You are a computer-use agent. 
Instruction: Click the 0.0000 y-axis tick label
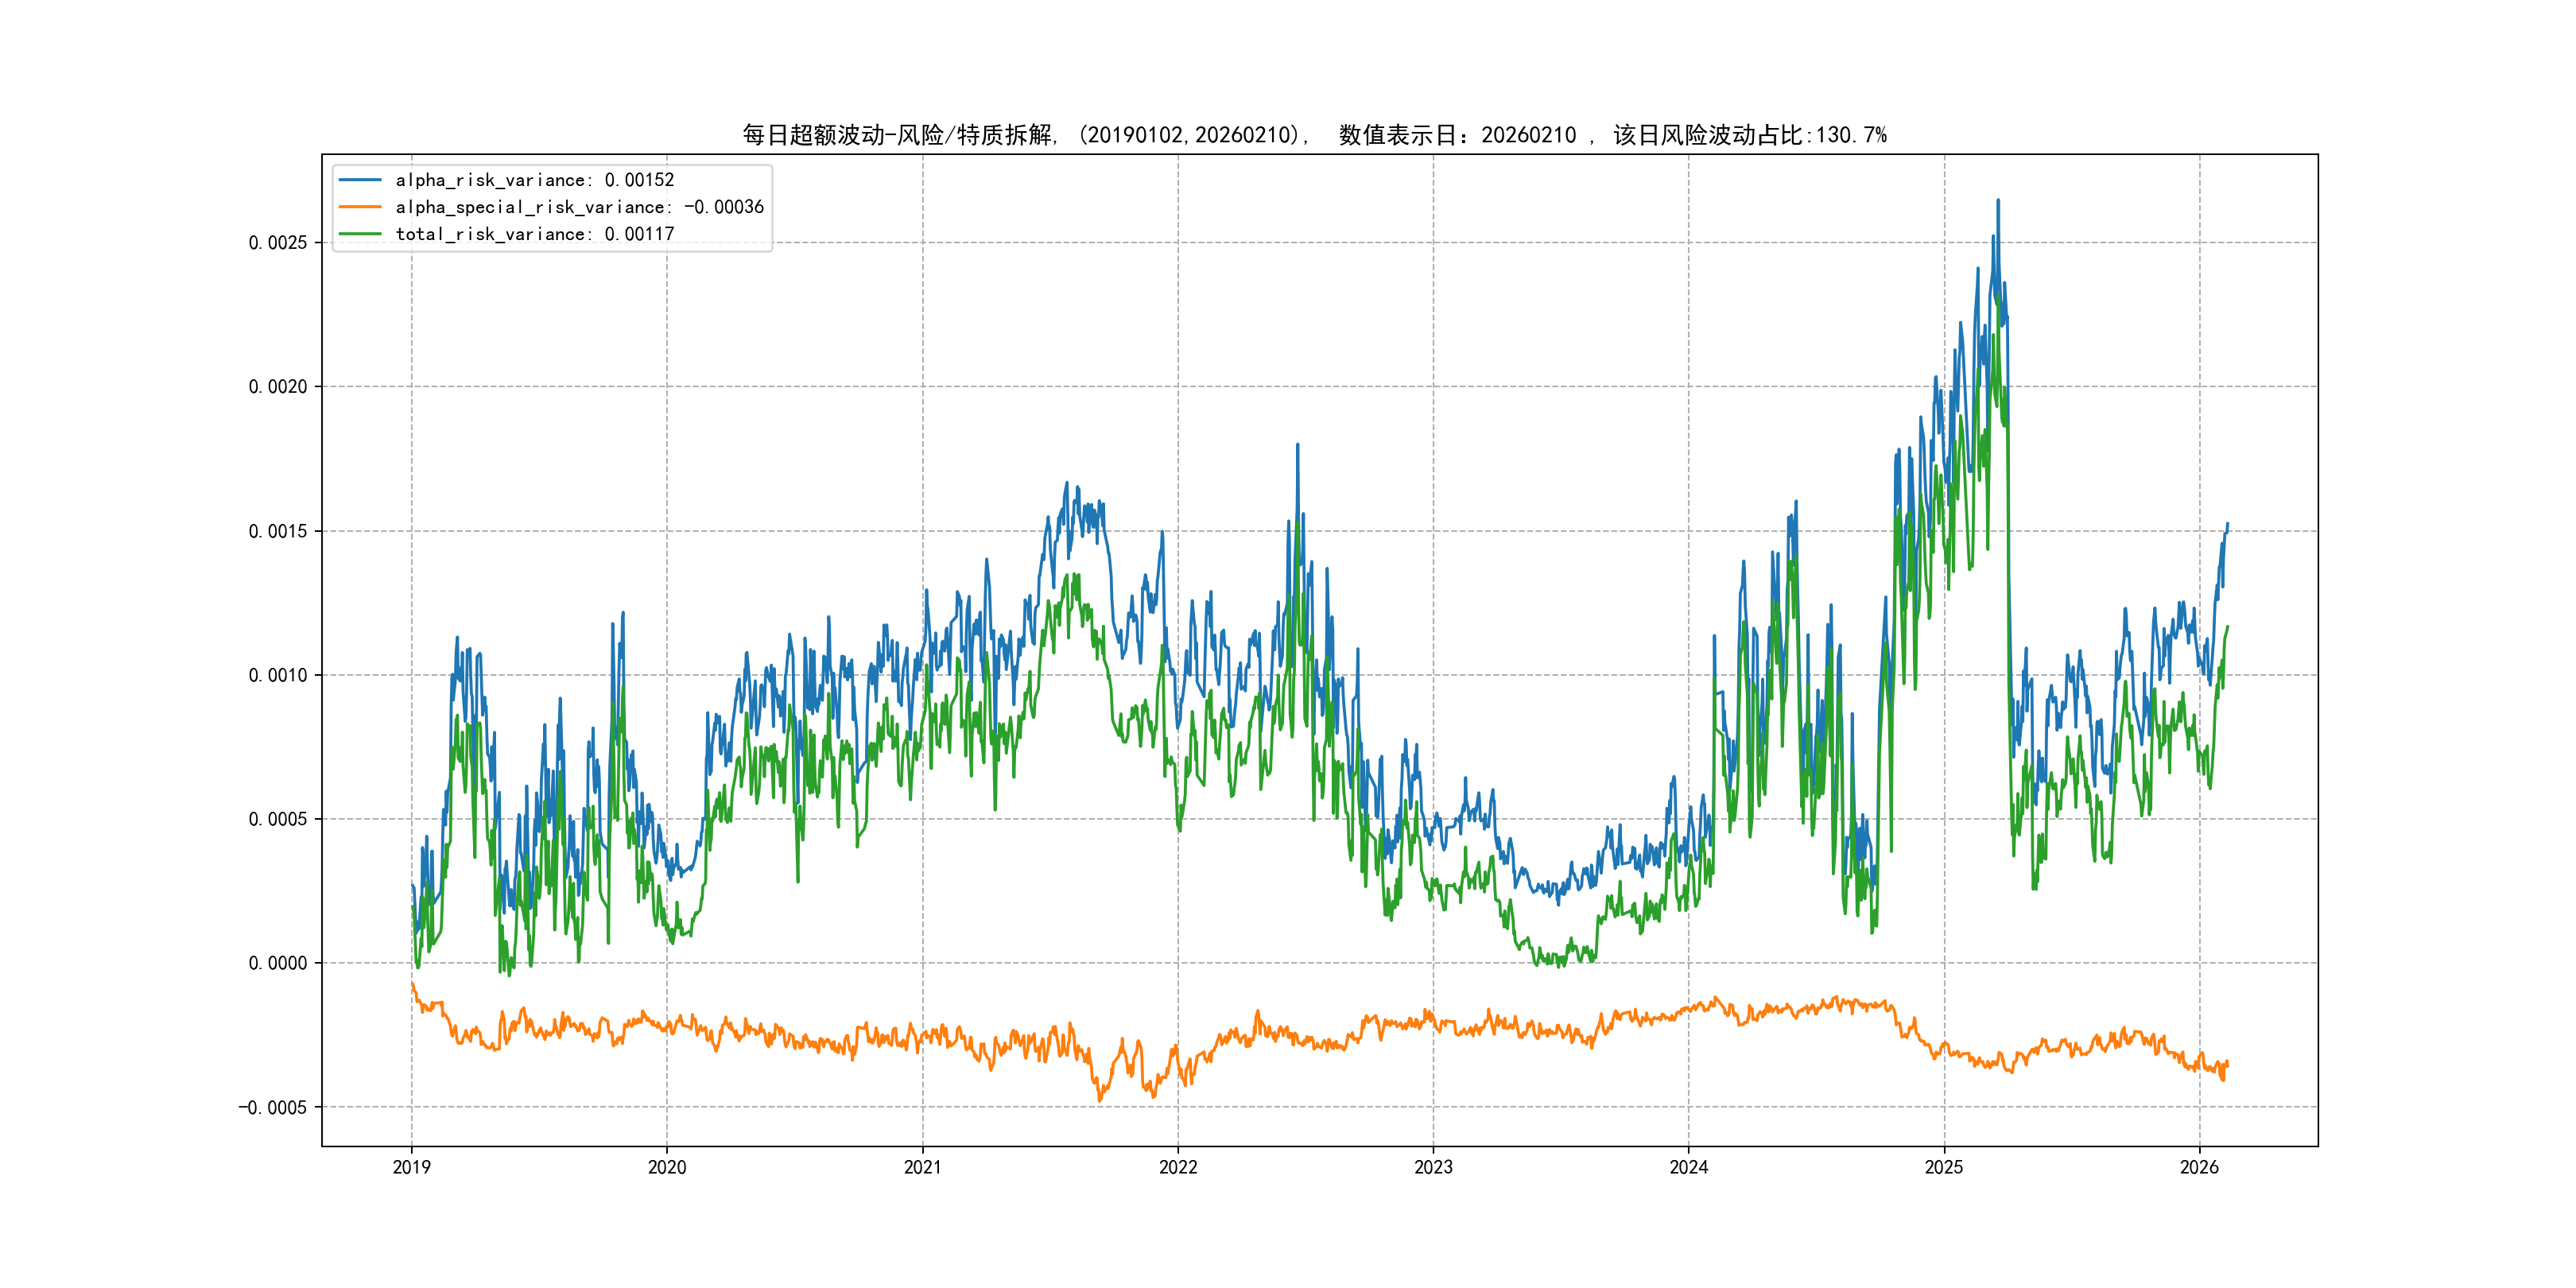pos(278,963)
